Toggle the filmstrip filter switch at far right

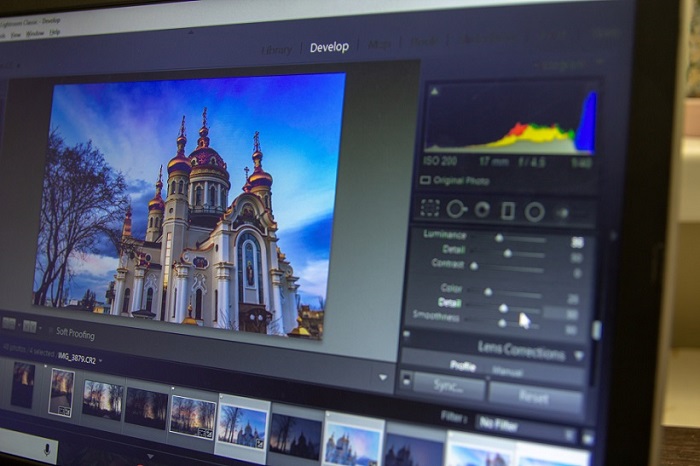coord(588,437)
